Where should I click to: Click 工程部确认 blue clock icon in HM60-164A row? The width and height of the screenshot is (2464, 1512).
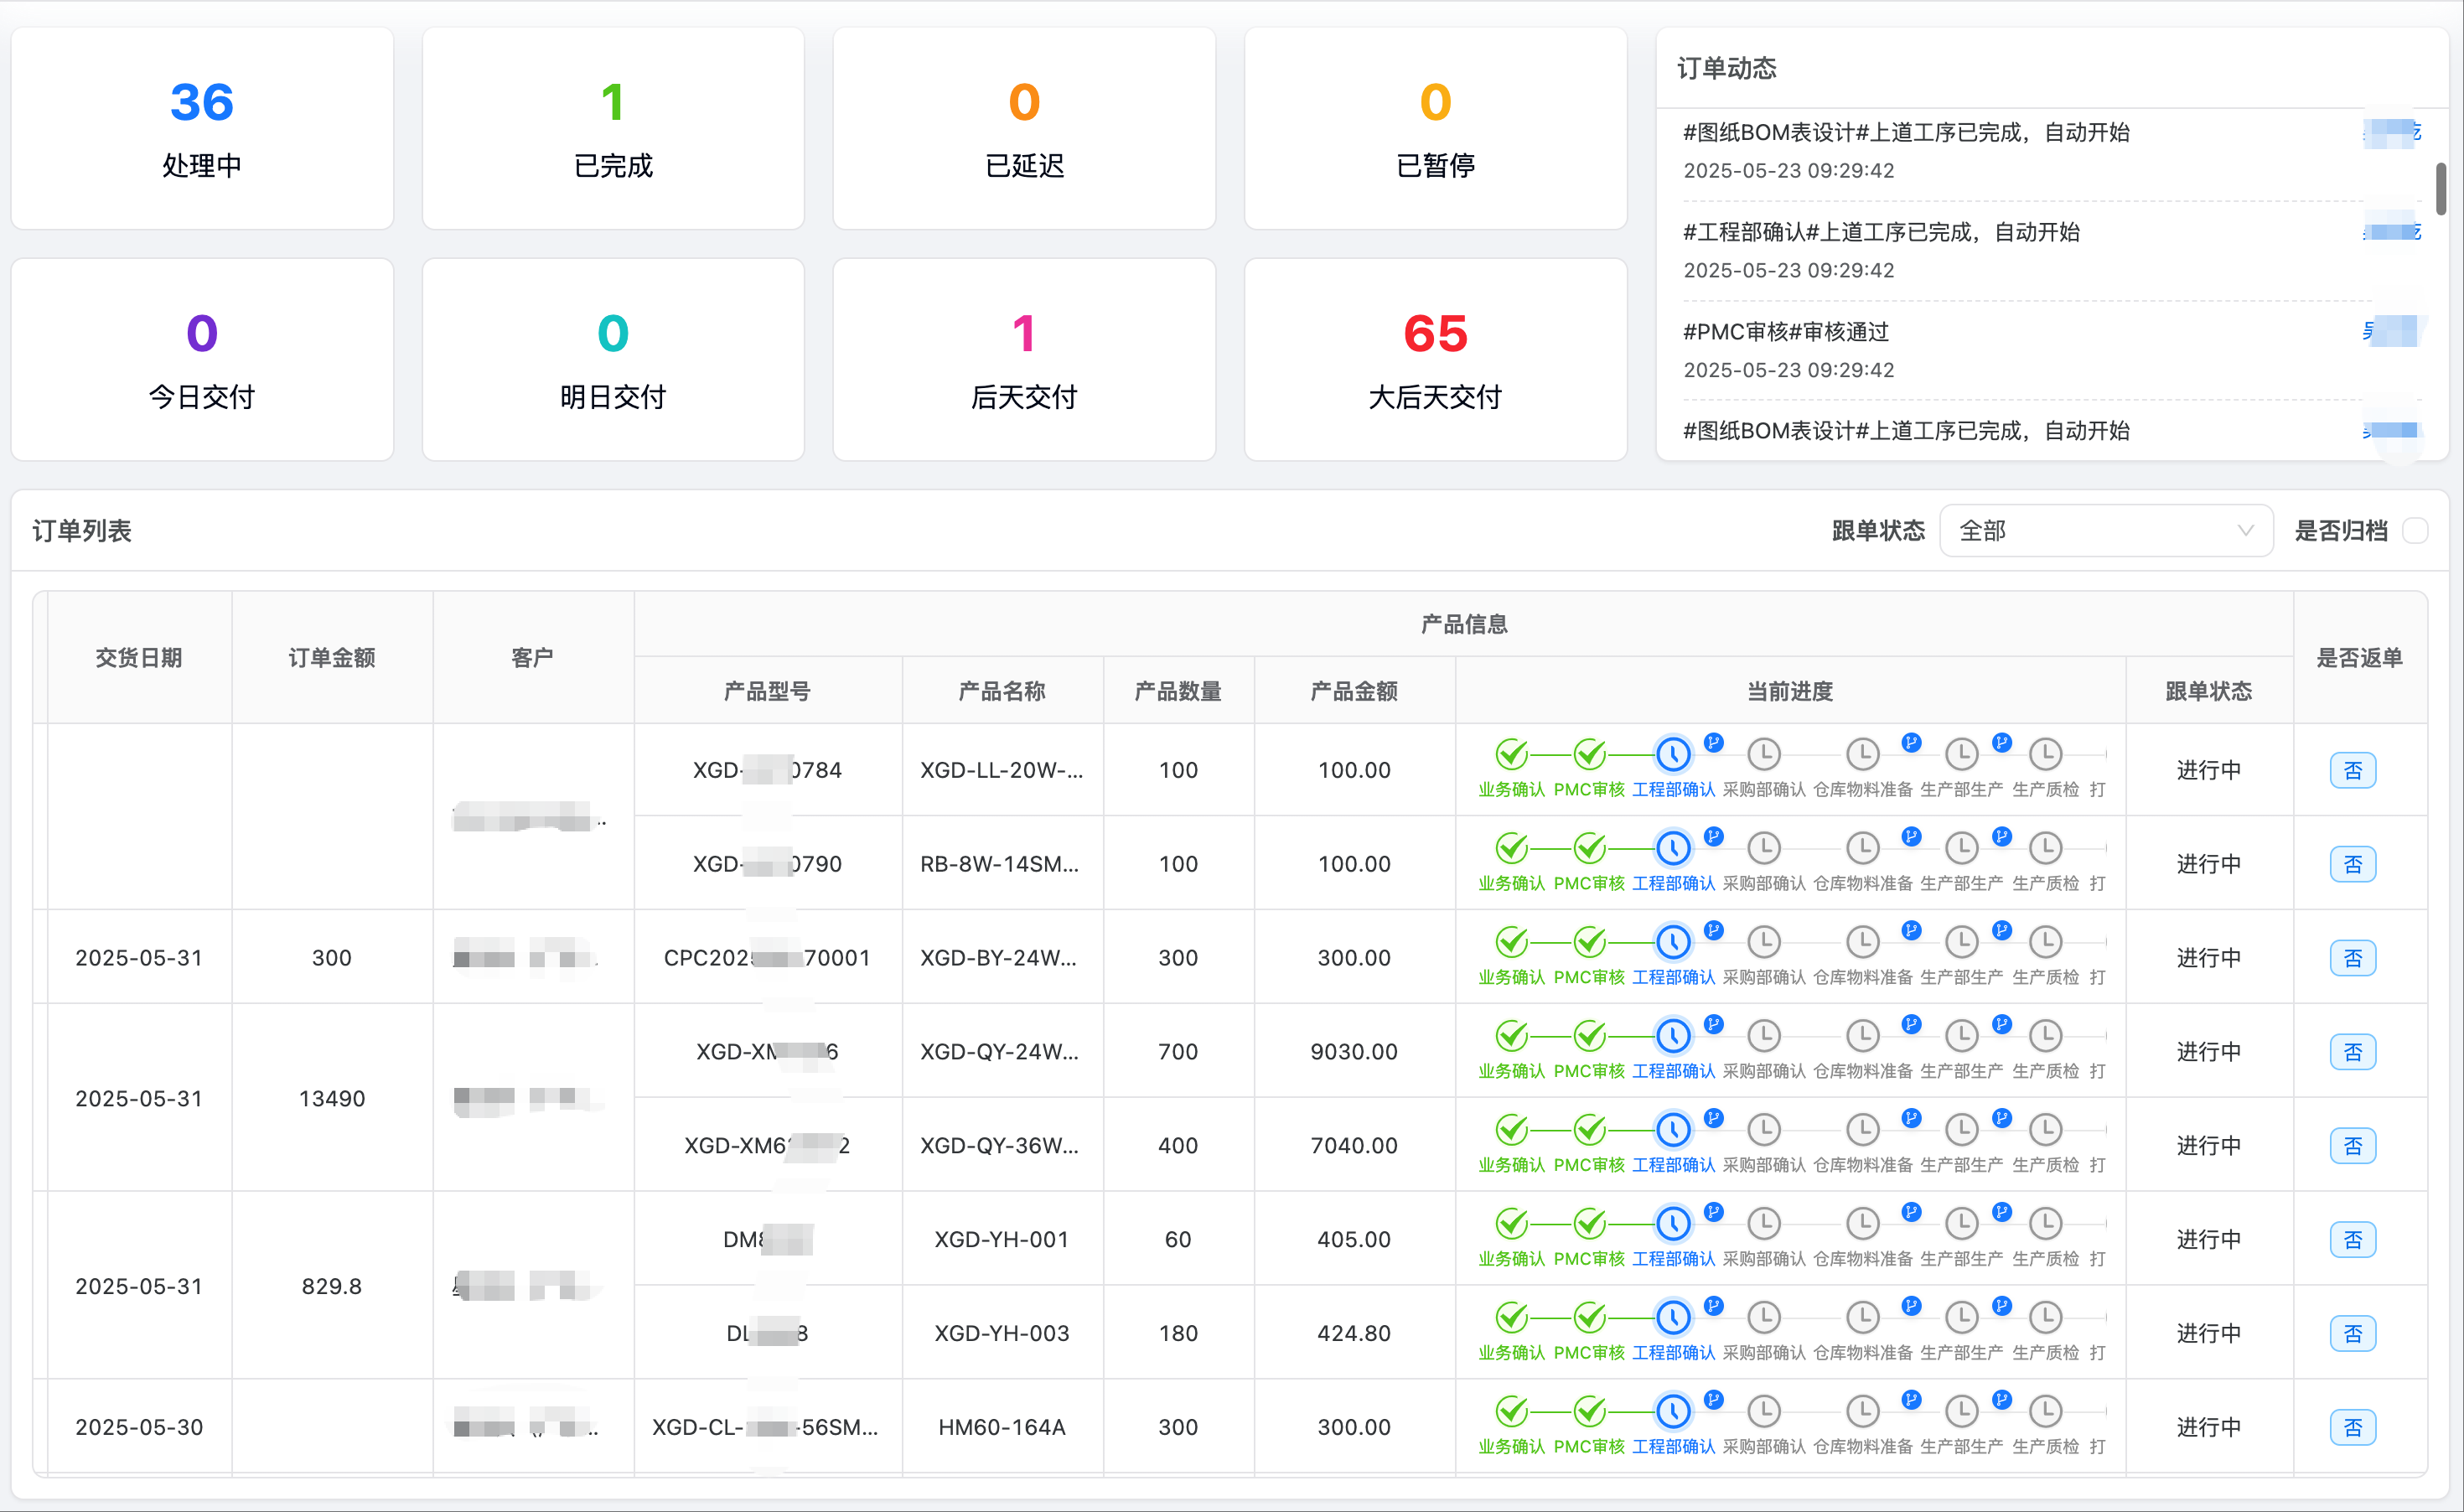[1673, 1412]
